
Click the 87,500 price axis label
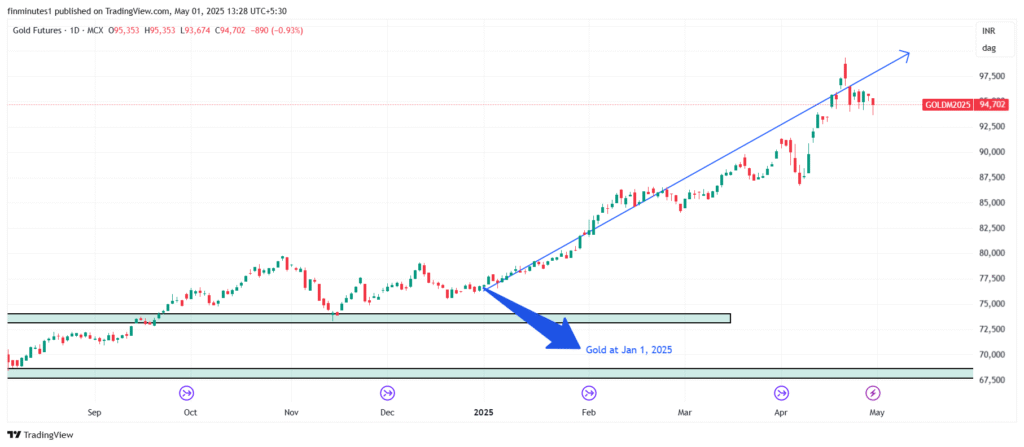pos(991,178)
